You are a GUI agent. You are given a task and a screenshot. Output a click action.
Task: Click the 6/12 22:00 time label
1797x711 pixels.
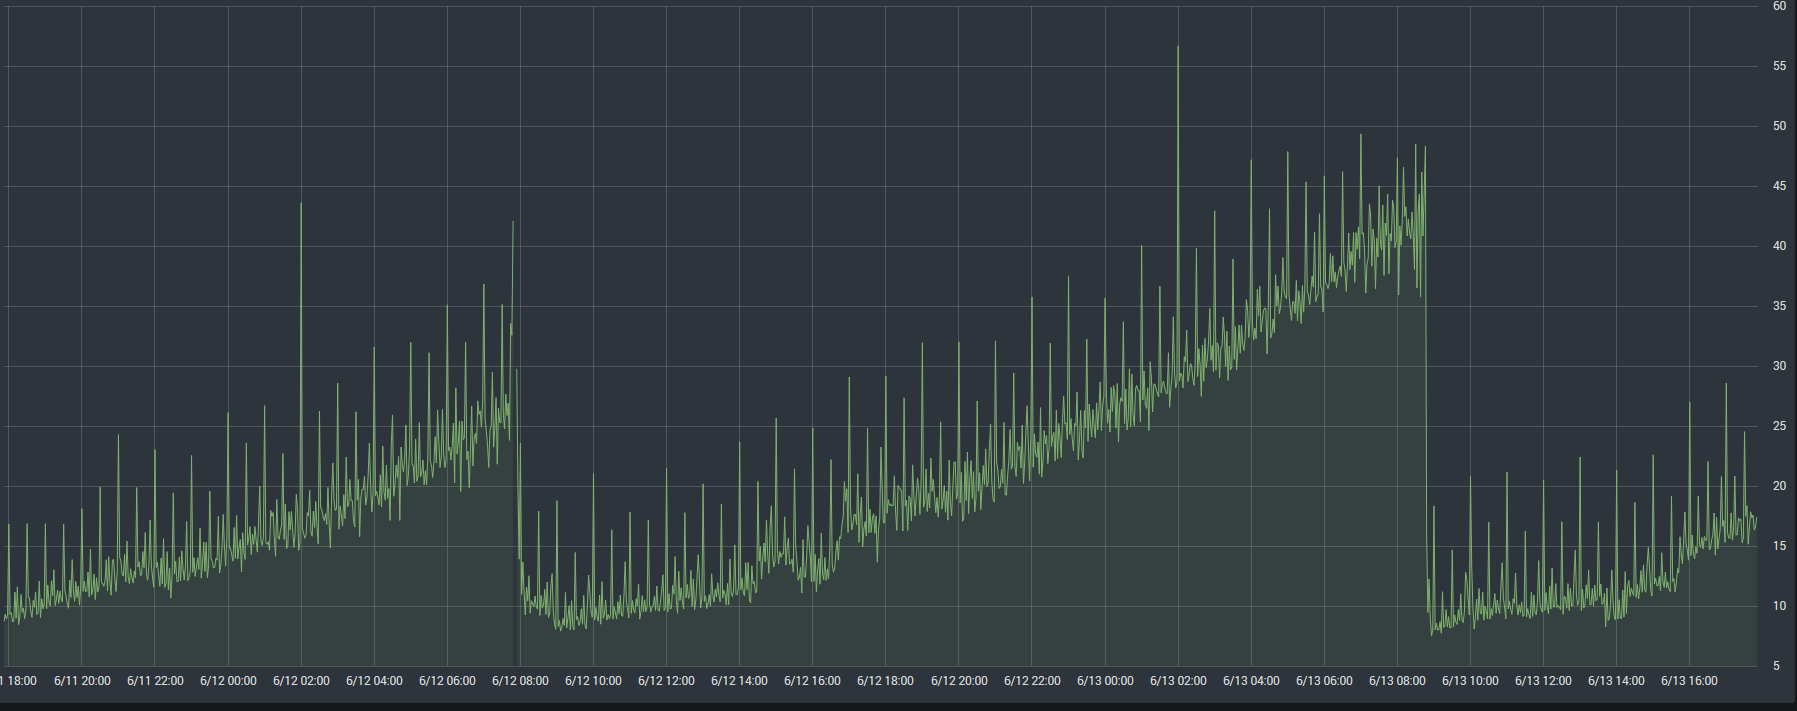pyautogui.click(x=1032, y=681)
